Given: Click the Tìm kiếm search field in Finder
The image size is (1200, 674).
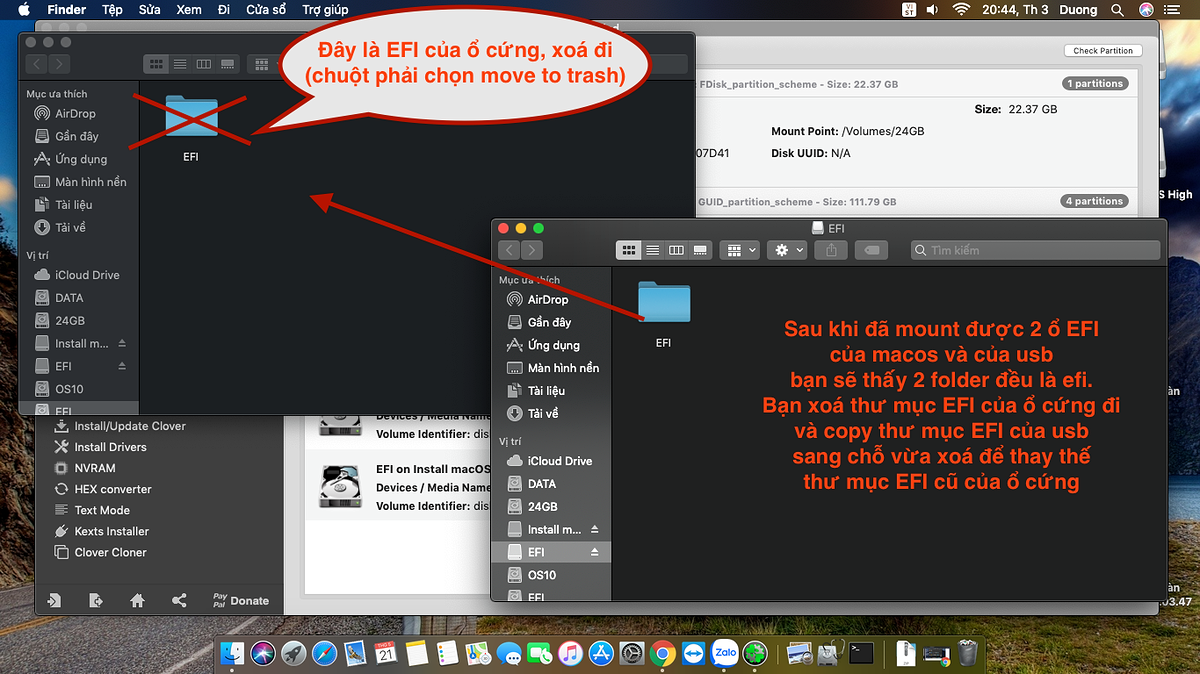Looking at the screenshot, I should click(x=1035, y=250).
